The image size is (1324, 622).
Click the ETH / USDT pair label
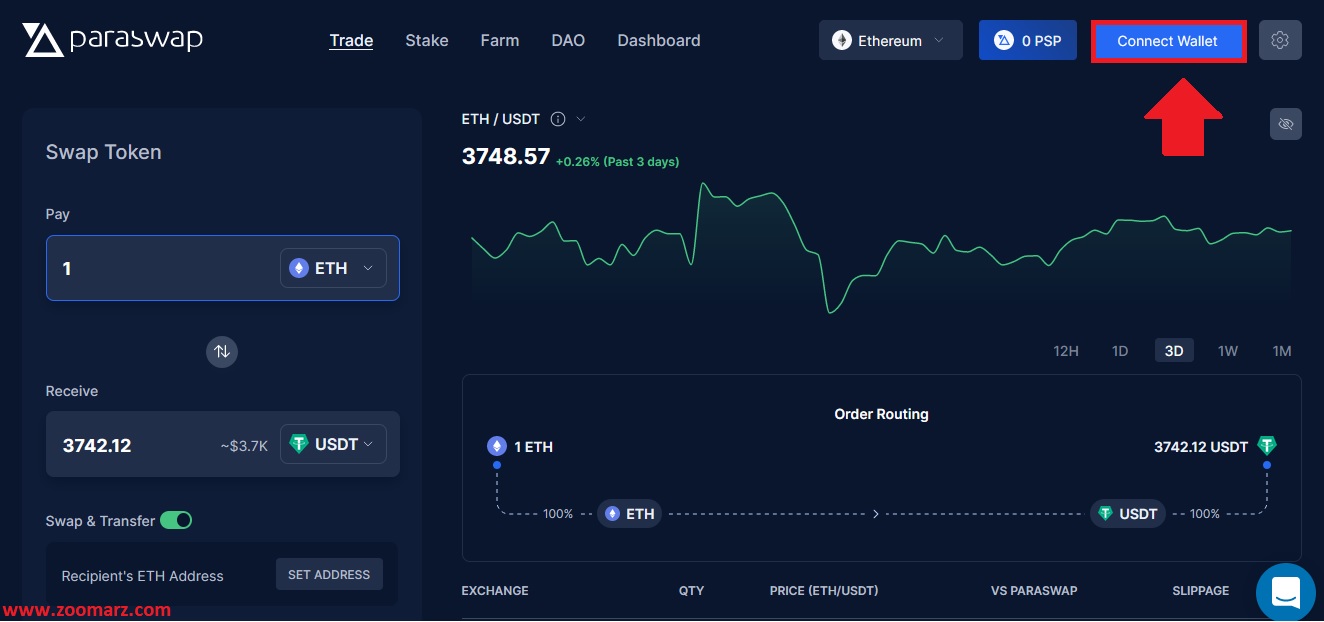point(500,119)
